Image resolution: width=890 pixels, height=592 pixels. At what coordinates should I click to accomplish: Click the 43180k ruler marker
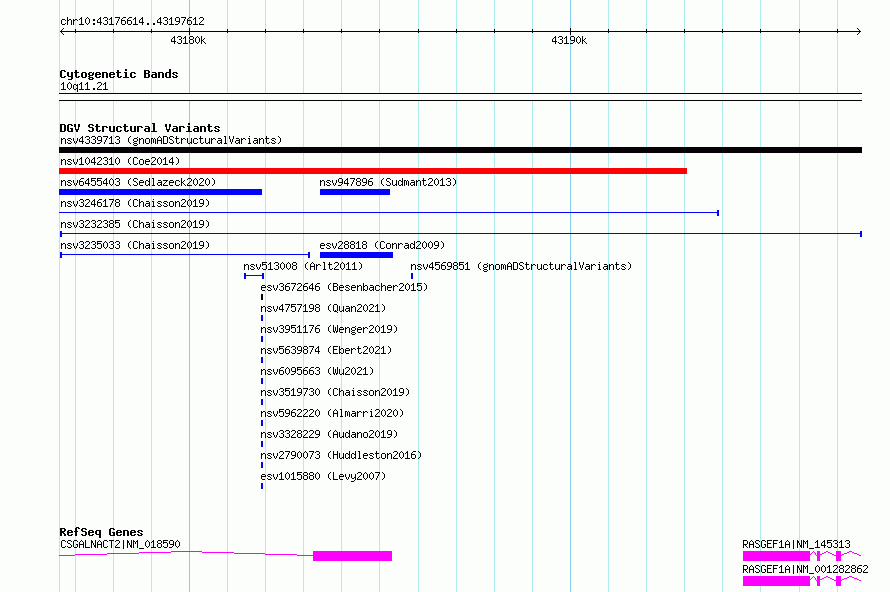click(x=188, y=40)
